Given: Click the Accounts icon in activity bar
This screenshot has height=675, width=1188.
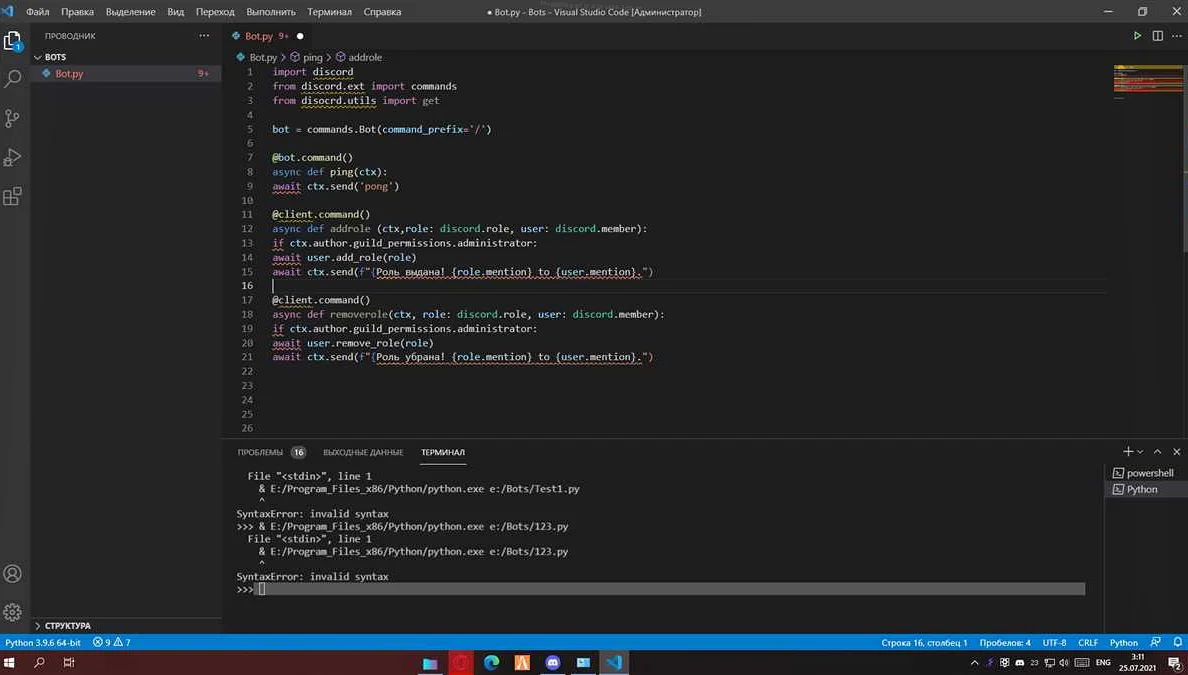Looking at the screenshot, I should [x=13, y=574].
